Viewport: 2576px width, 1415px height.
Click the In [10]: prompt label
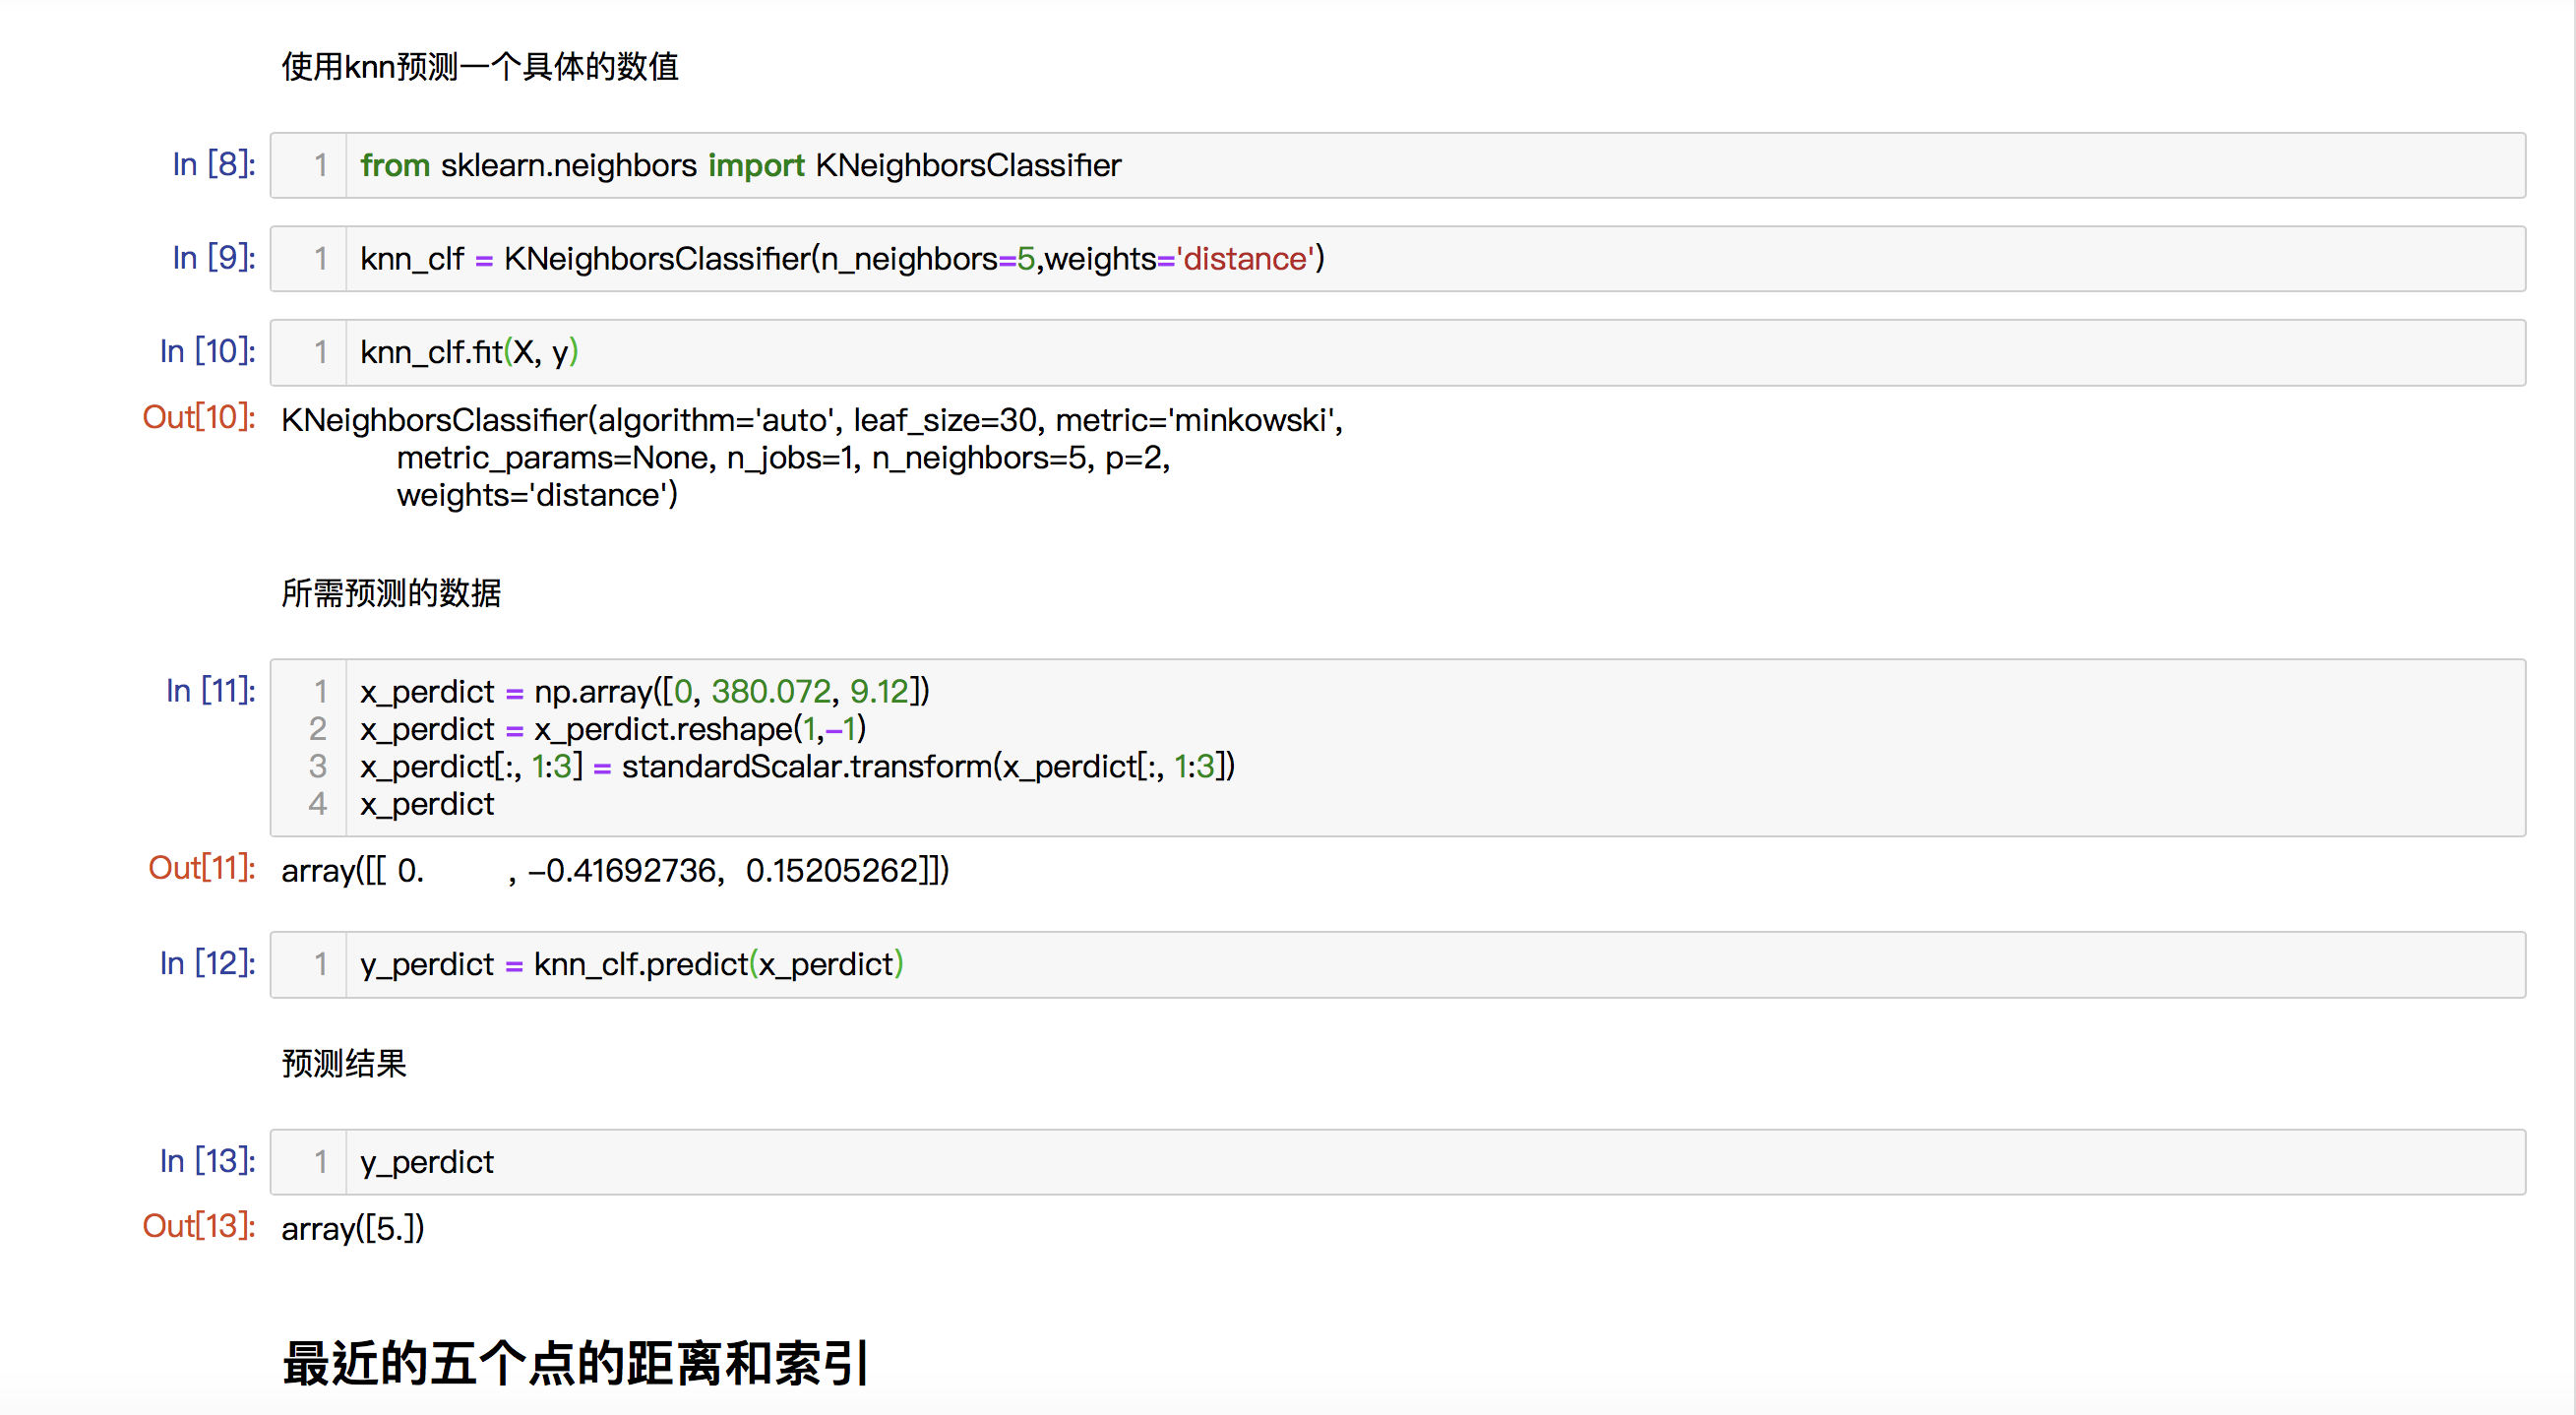click(208, 351)
